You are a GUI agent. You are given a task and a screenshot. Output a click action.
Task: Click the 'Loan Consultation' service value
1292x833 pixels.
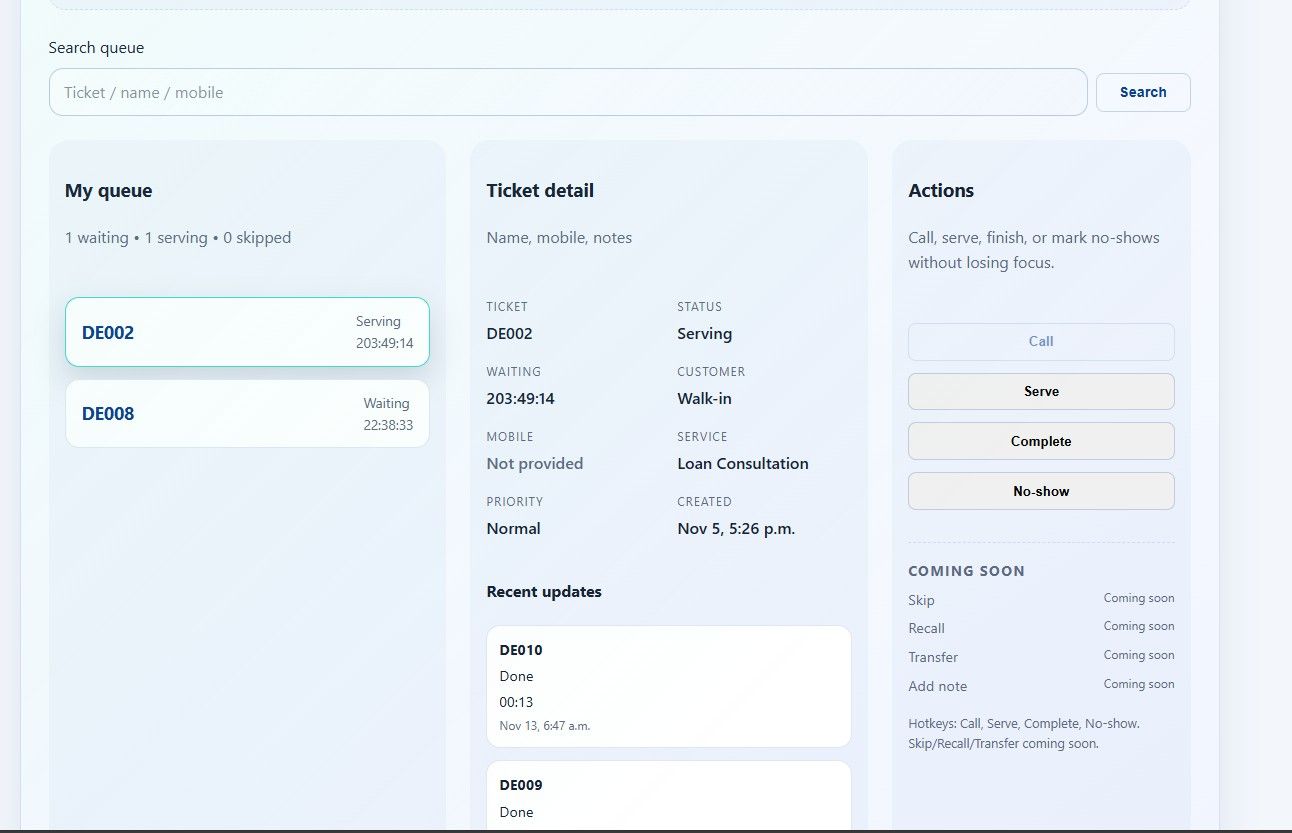click(x=743, y=464)
